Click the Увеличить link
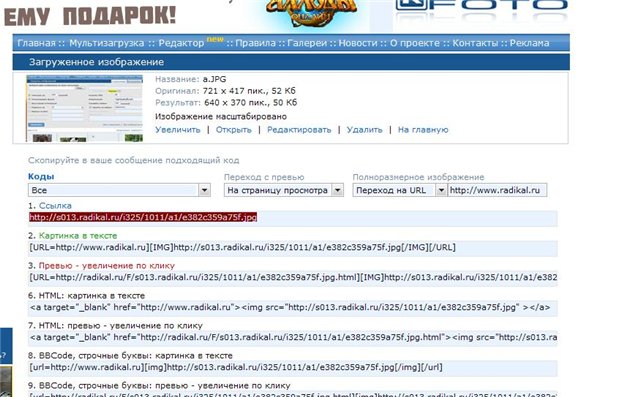Viewport: 640px width, 397px height. click(178, 130)
